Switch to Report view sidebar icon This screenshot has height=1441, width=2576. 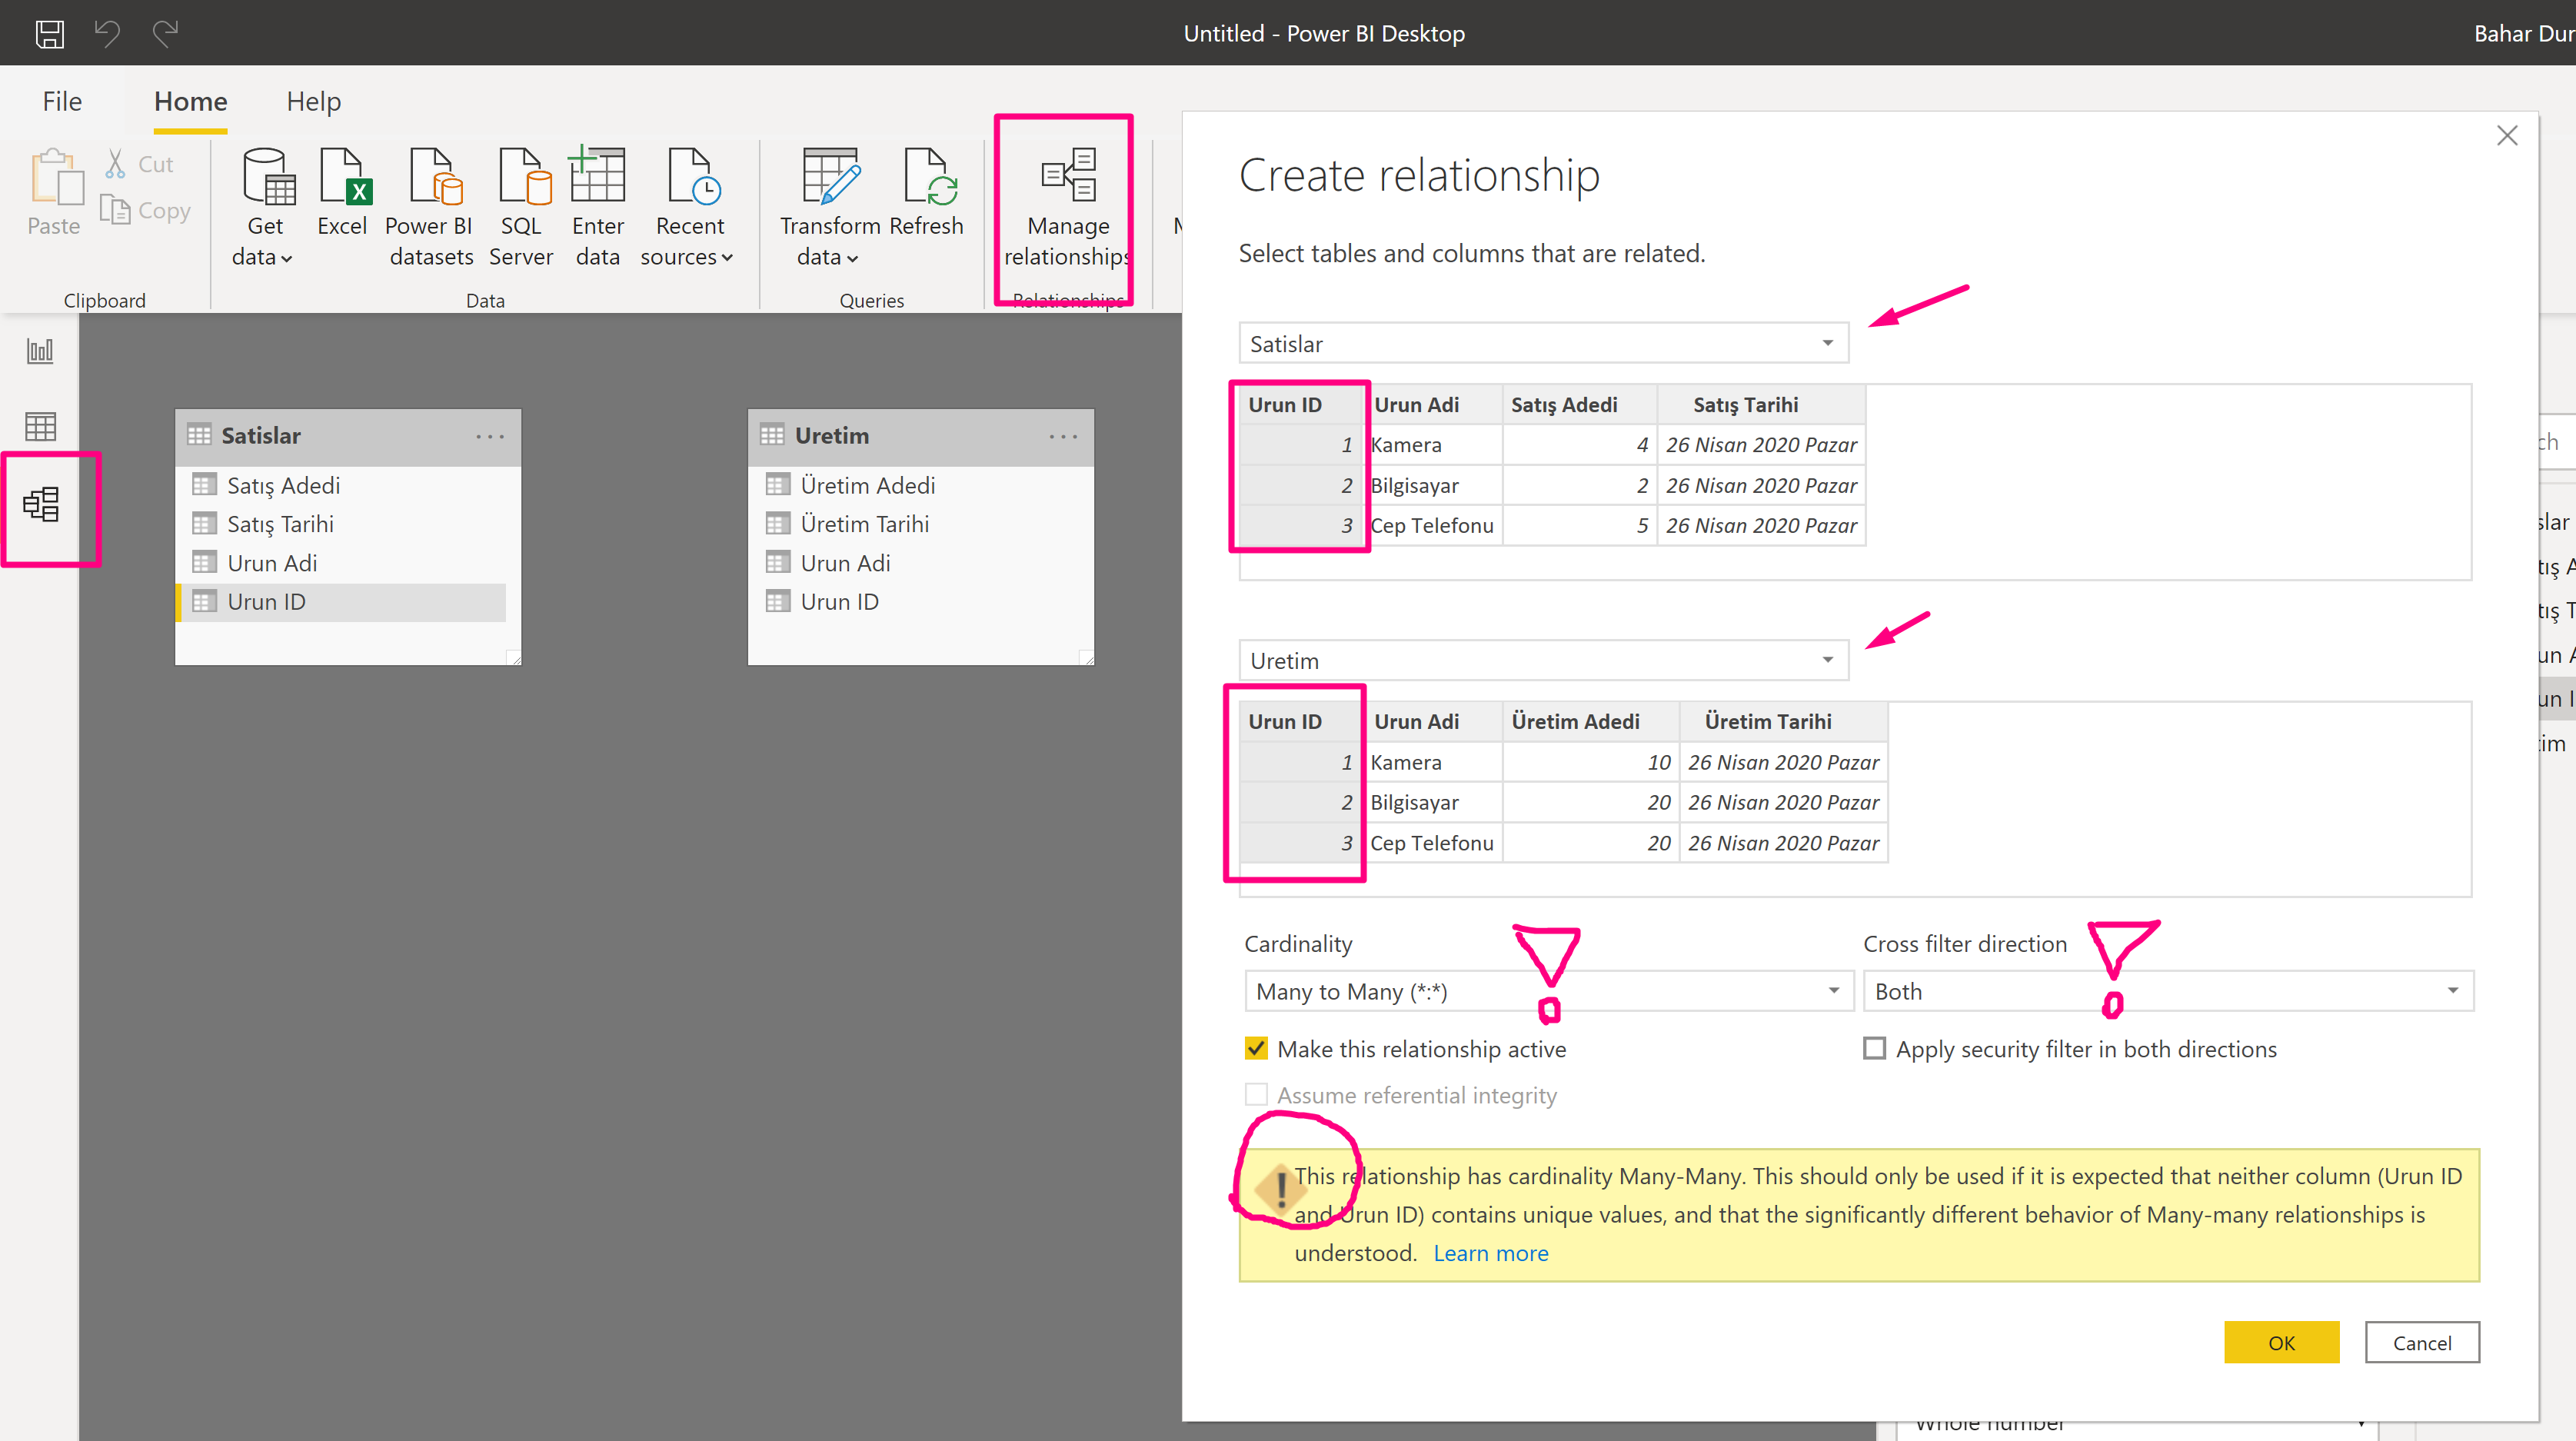coord(40,351)
